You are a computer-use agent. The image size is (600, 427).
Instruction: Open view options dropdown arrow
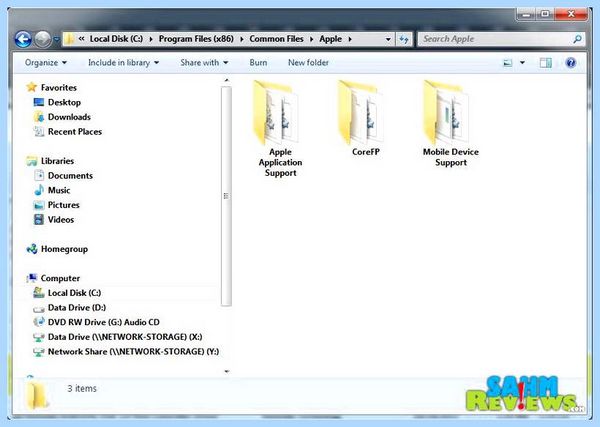[522, 63]
